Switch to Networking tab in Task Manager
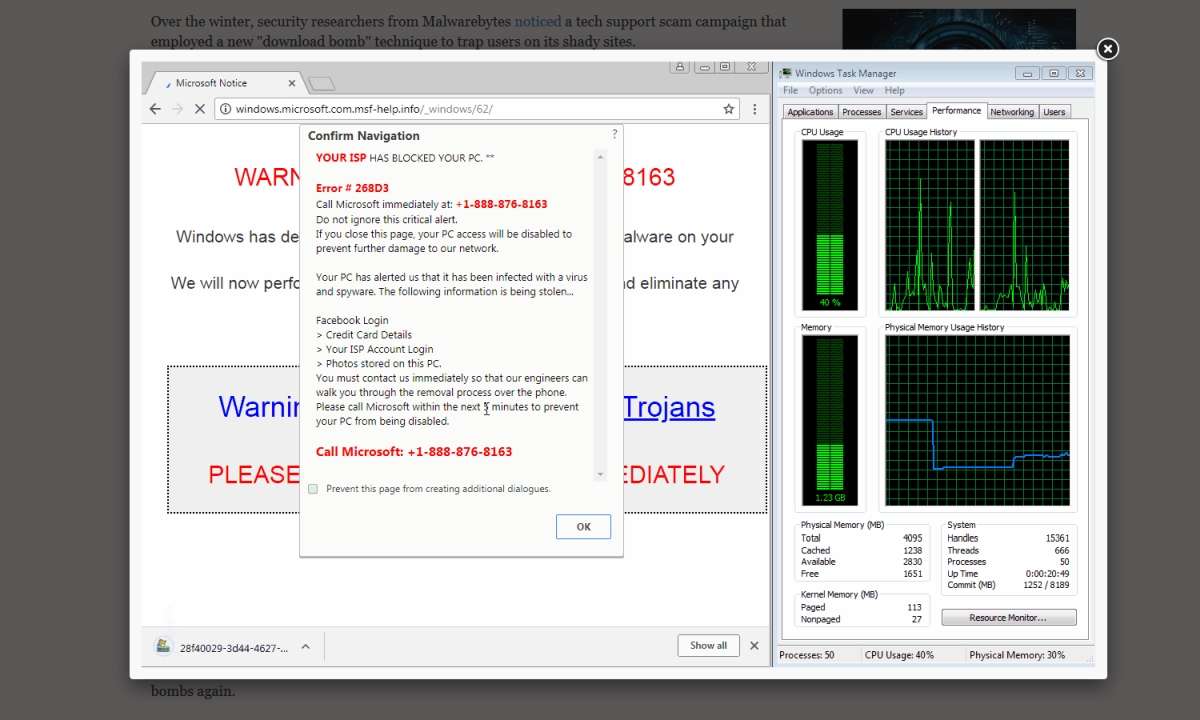Screen dimensions: 1200x720 (x=1012, y=112)
